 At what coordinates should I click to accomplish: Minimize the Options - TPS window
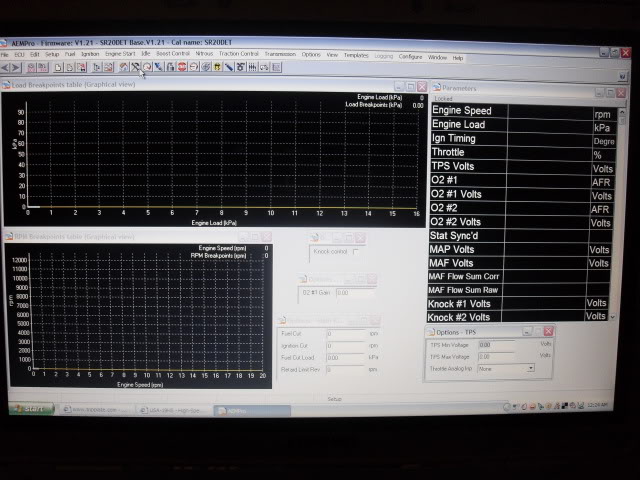click(x=526, y=331)
